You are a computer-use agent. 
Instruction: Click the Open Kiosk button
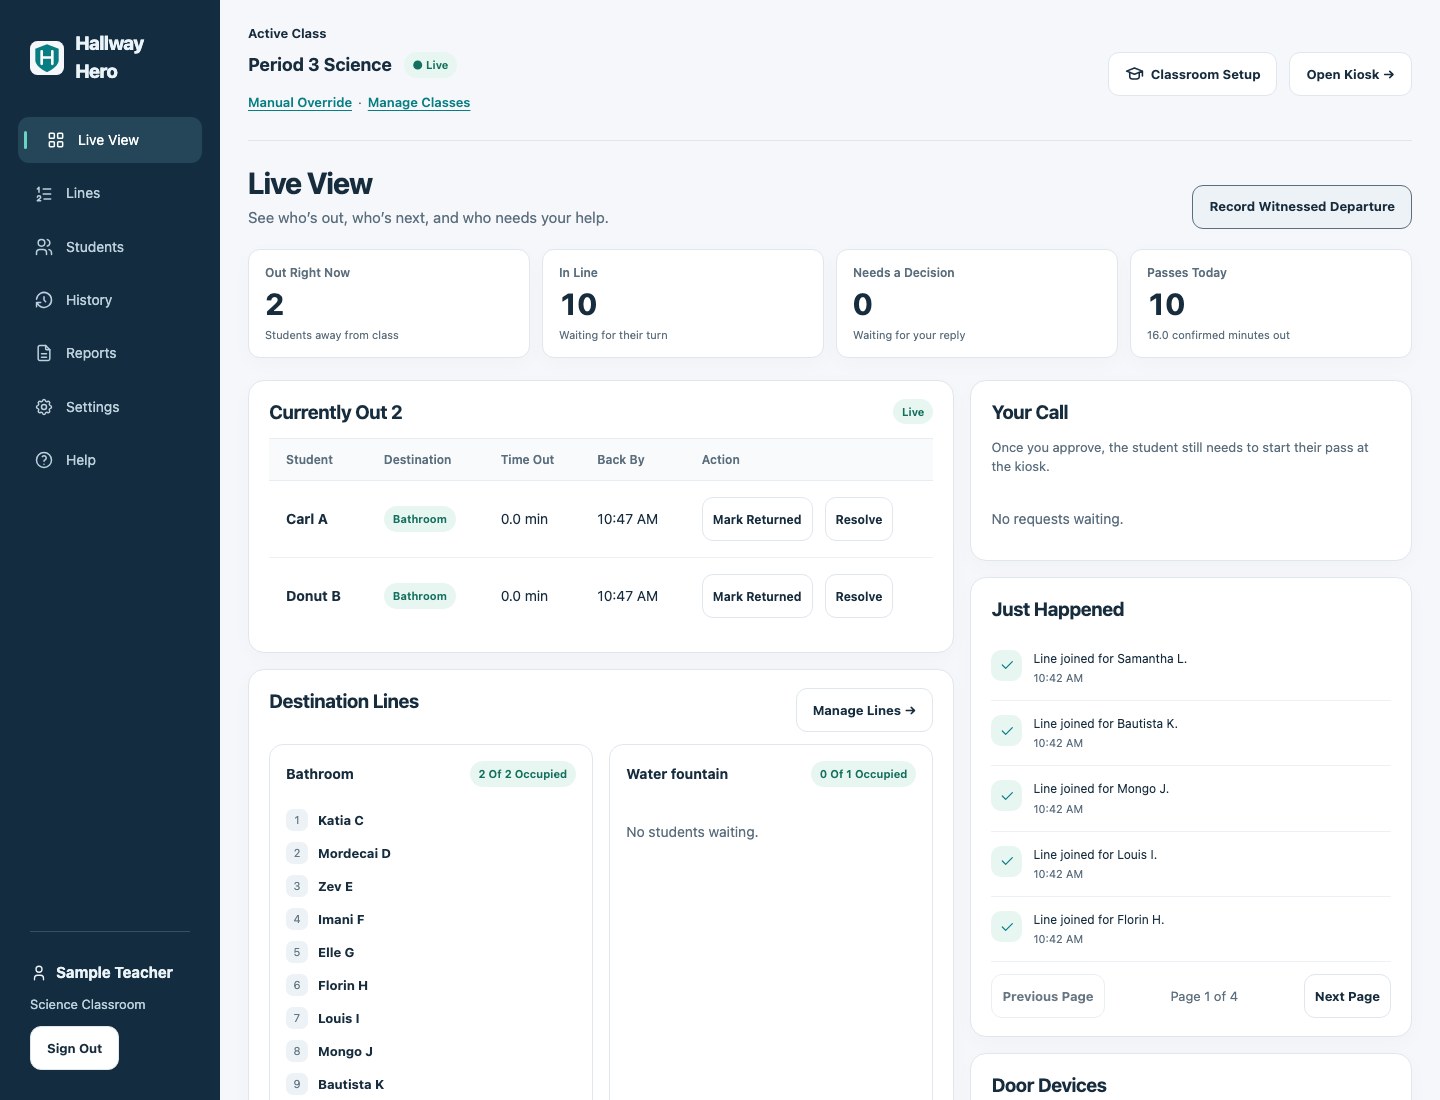[1350, 74]
